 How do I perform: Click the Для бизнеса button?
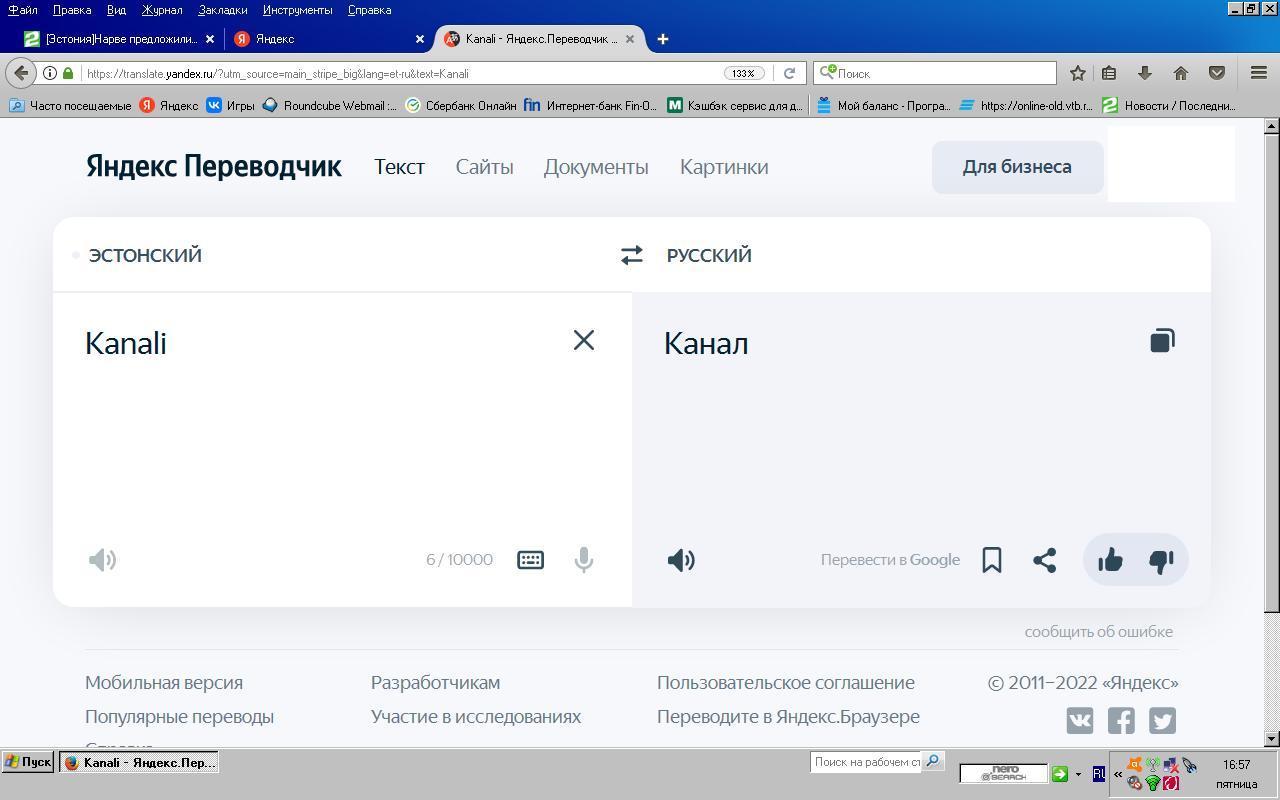click(x=1017, y=167)
